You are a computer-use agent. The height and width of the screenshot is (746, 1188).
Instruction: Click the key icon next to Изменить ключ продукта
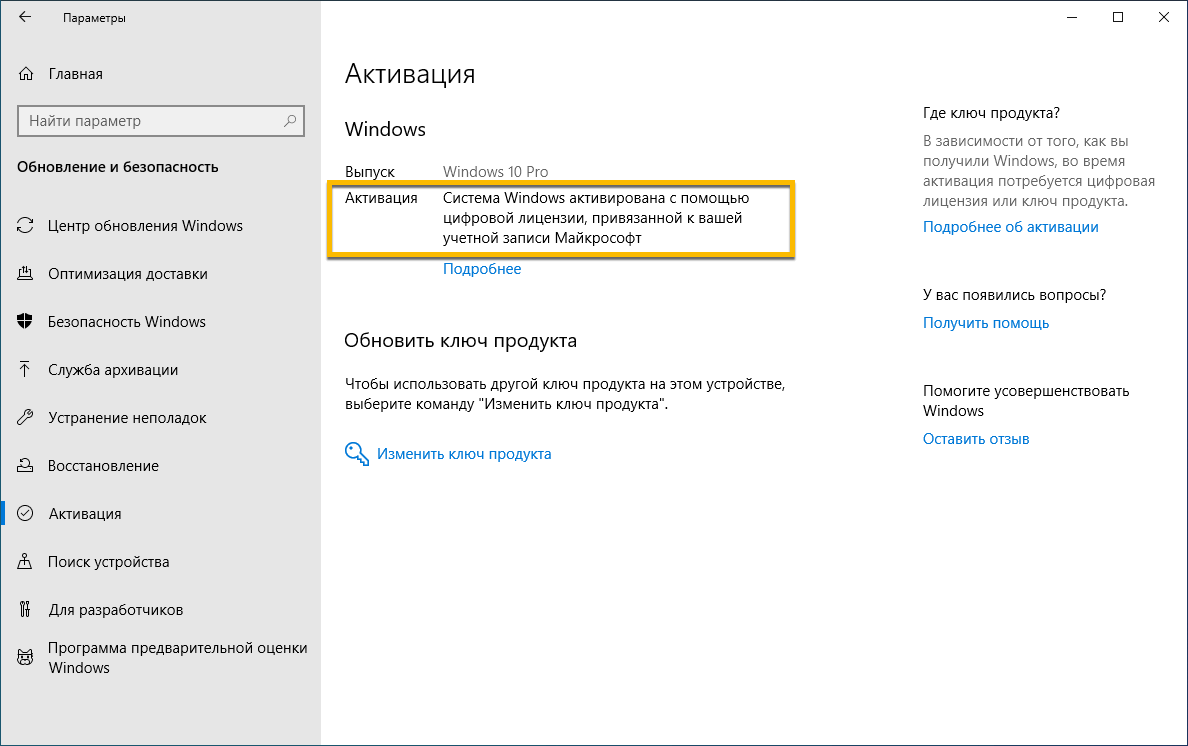tap(357, 454)
